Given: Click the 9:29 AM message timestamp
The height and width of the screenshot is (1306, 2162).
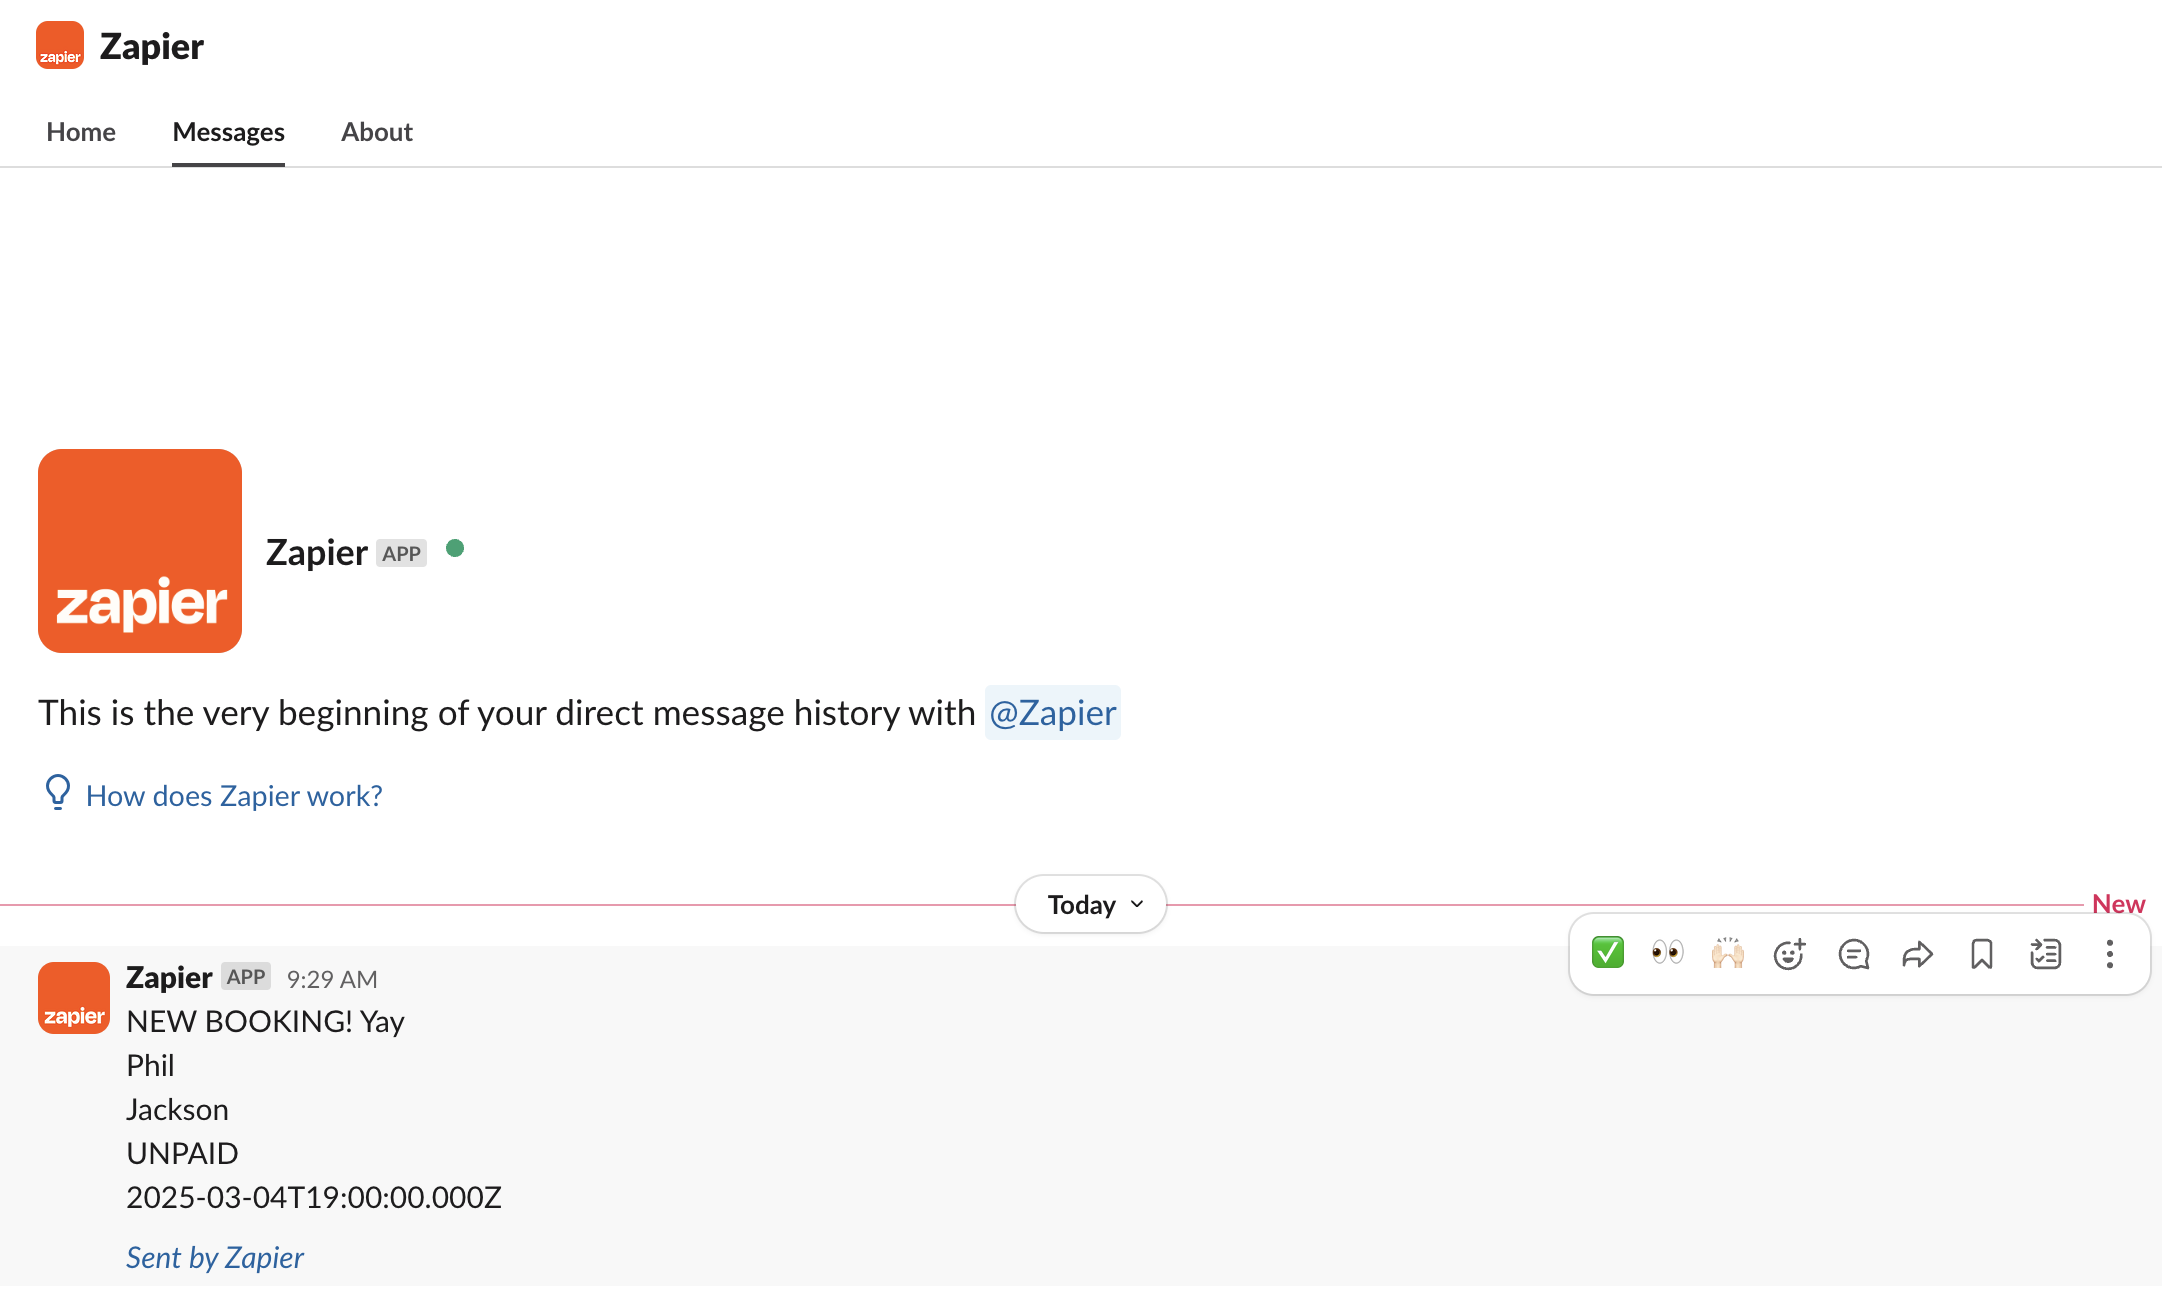Looking at the screenshot, I should pyautogui.click(x=332, y=979).
